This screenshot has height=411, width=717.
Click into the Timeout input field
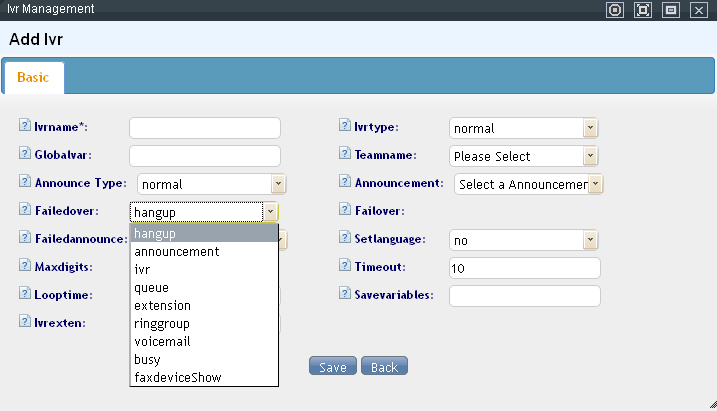coord(524,268)
